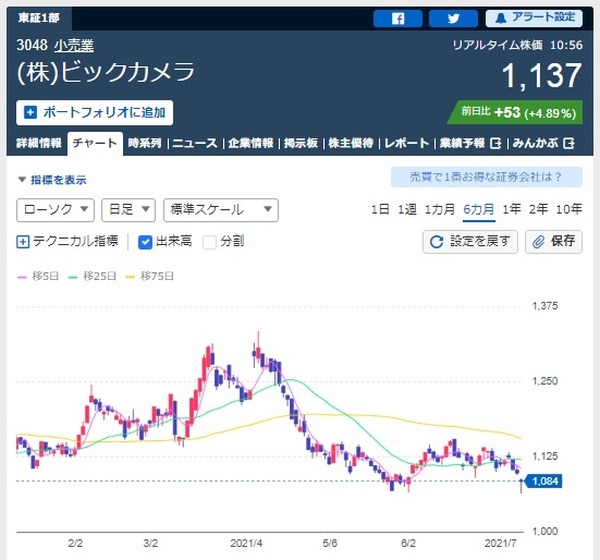
Task: Select the 1週 time range
Action: tap(407, 209)
